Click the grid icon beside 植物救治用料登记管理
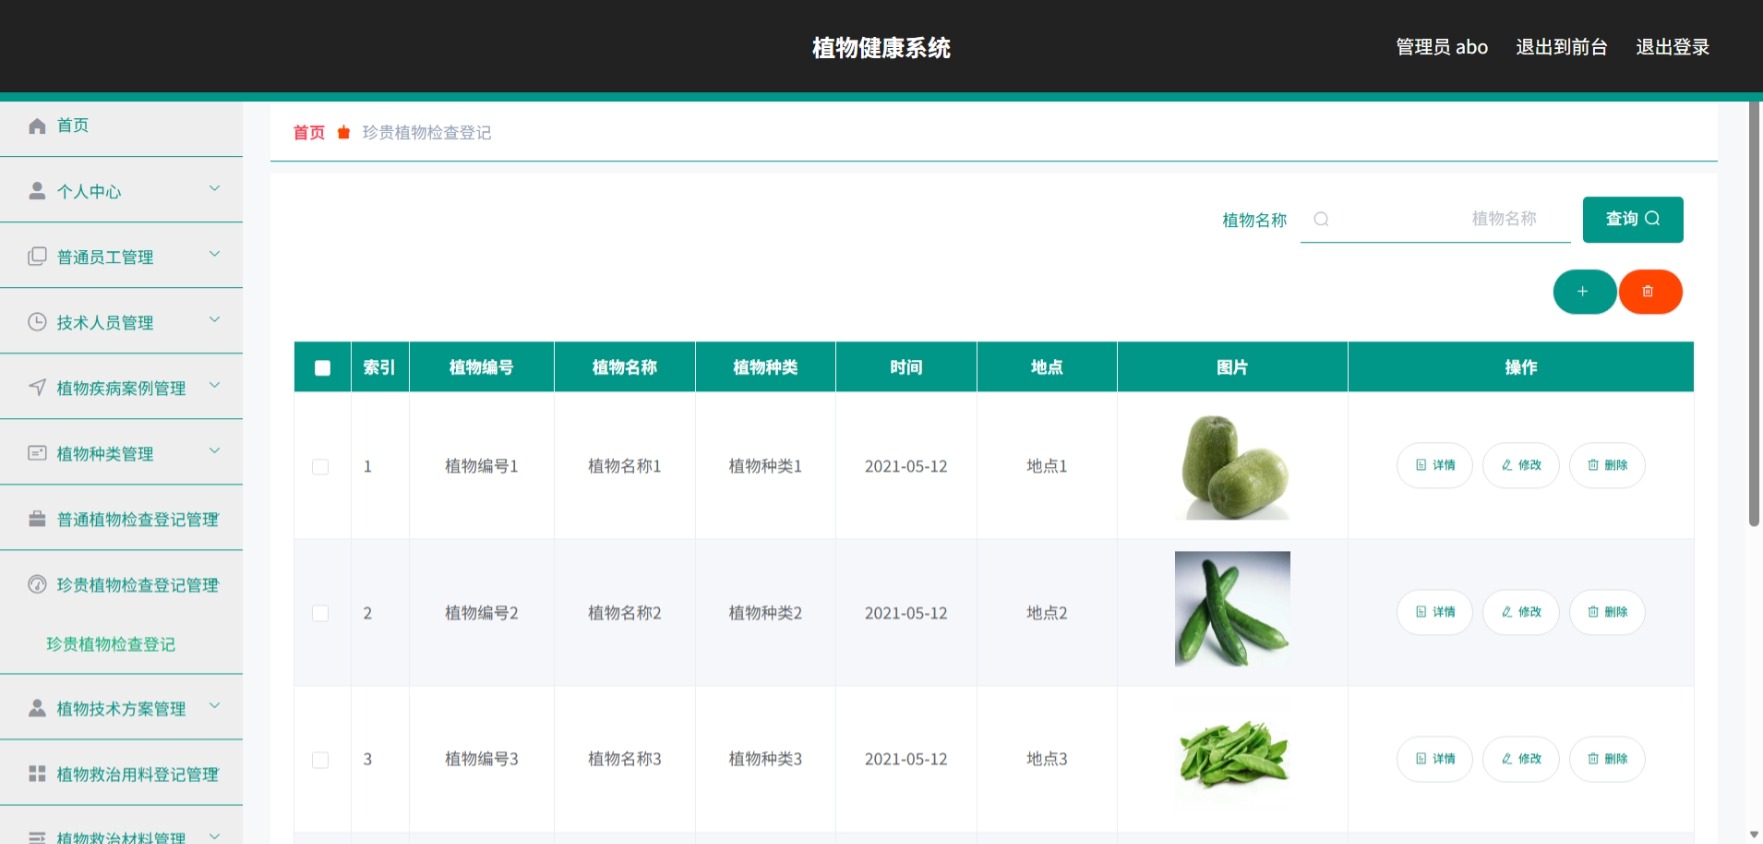Image resolution: width=1763 pixels, height=844 pixels. click(x=37, y=774)
